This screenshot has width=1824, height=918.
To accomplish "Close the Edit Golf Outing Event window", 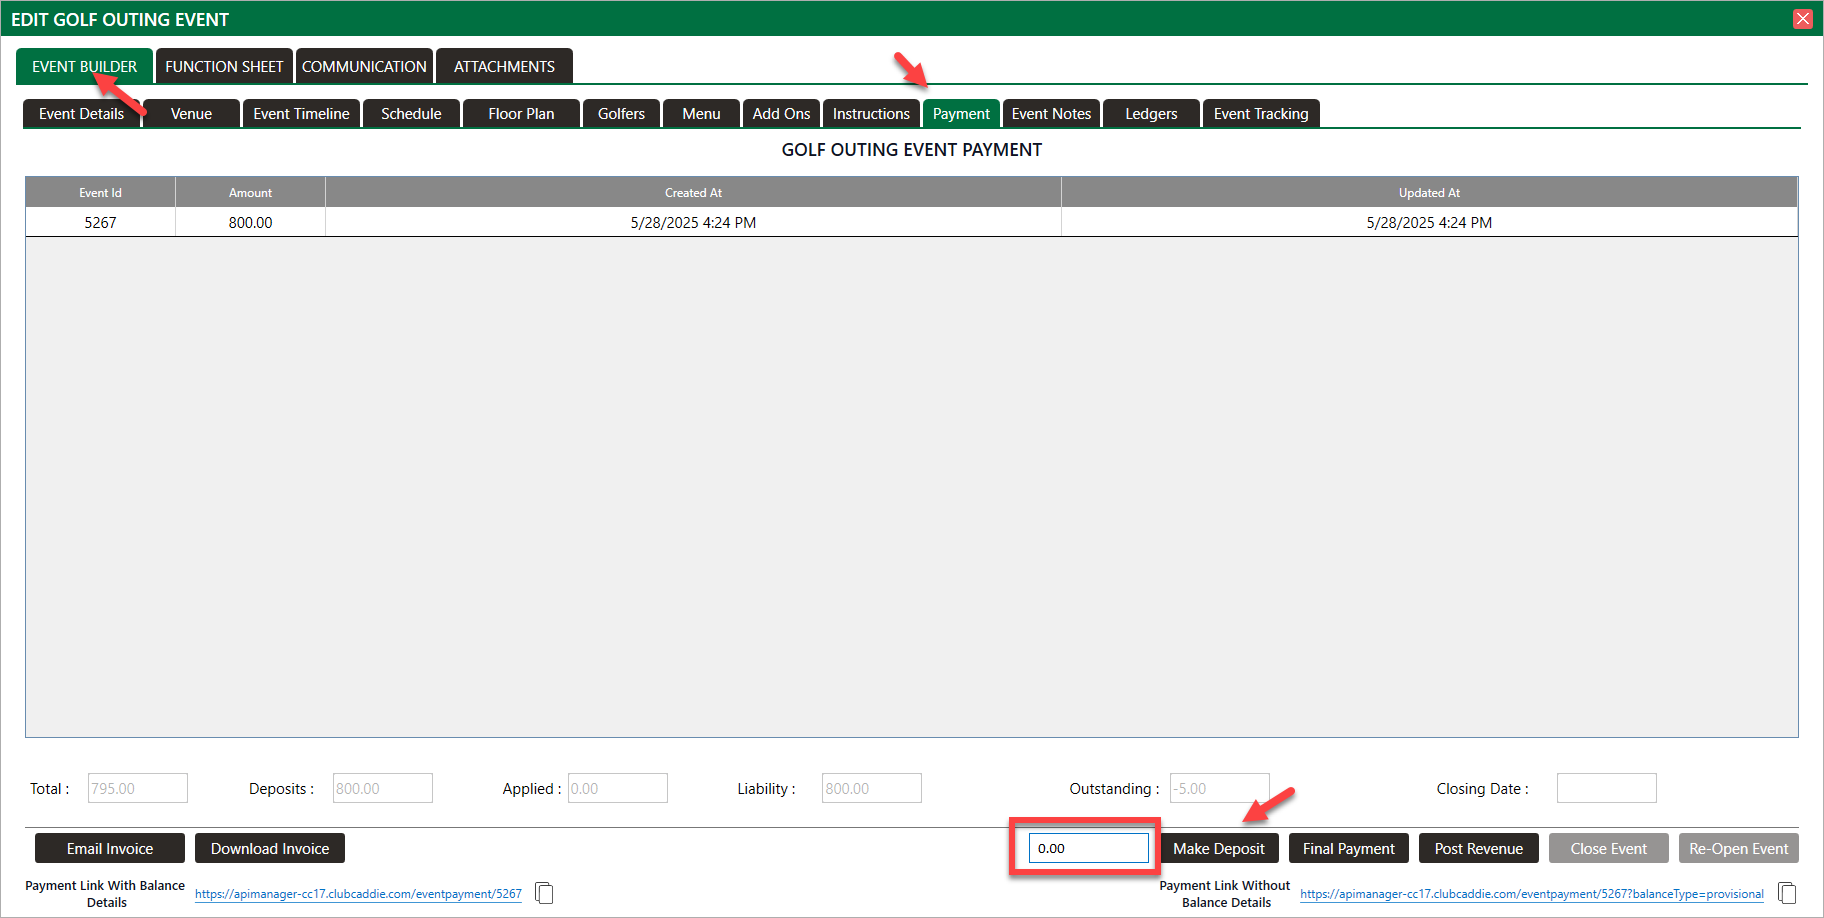I will click(x=1803, y=19).
